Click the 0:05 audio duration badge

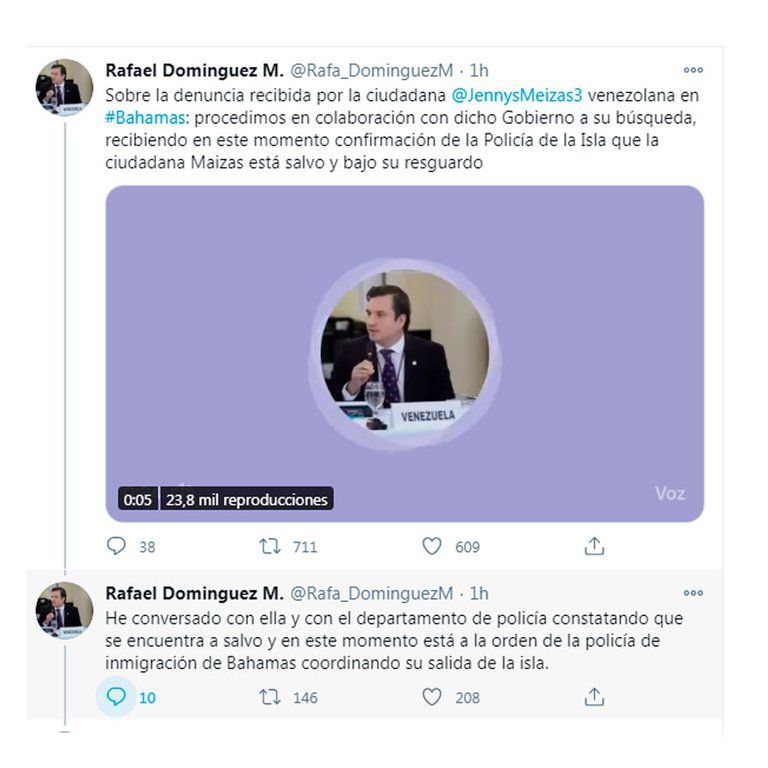click(x=138, y=499)
